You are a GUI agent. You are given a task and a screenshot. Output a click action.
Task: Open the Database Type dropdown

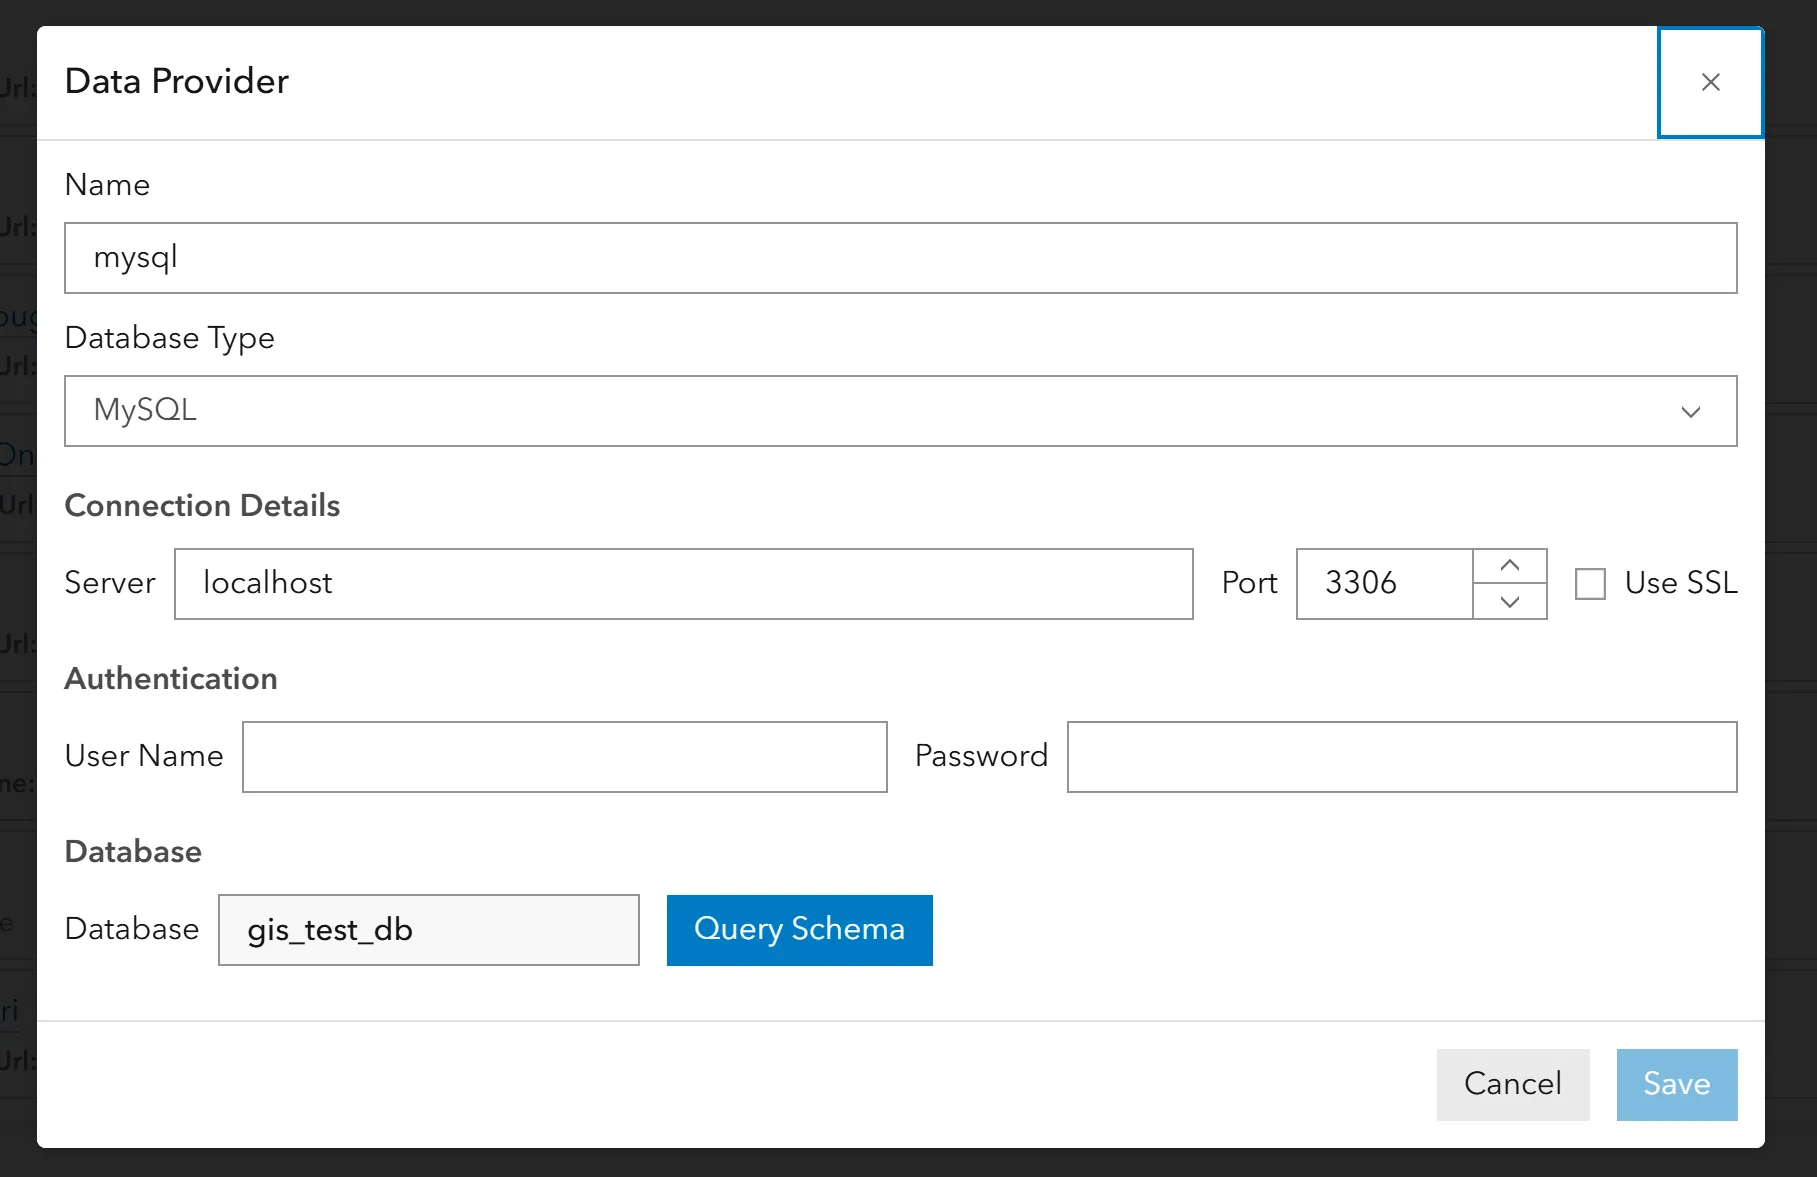point(900,411)
